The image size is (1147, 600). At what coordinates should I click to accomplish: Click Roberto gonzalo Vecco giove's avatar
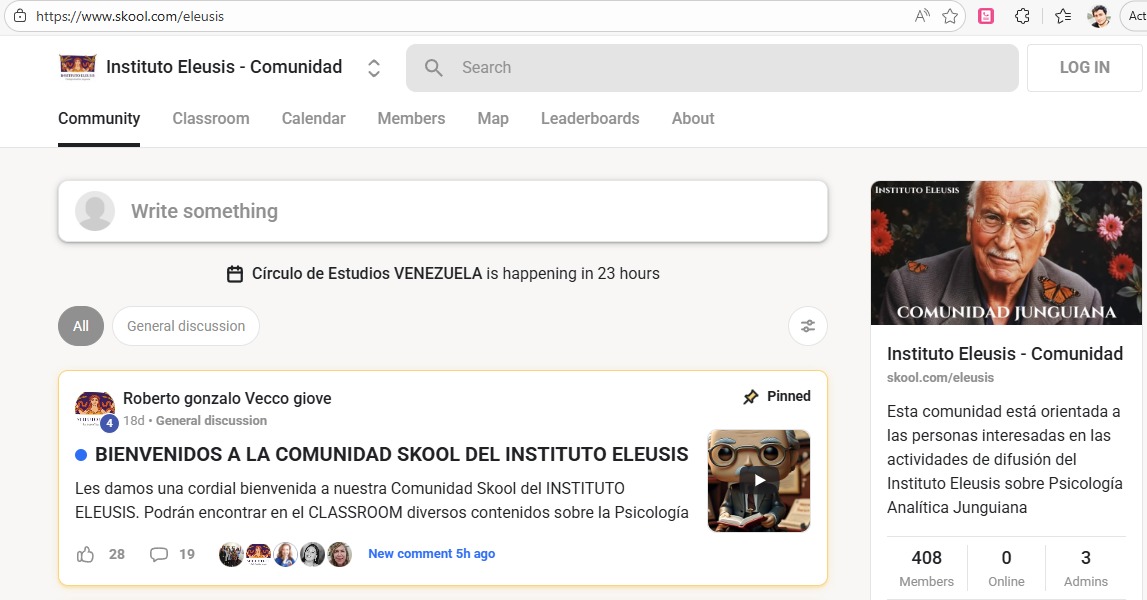coord(95,411)
